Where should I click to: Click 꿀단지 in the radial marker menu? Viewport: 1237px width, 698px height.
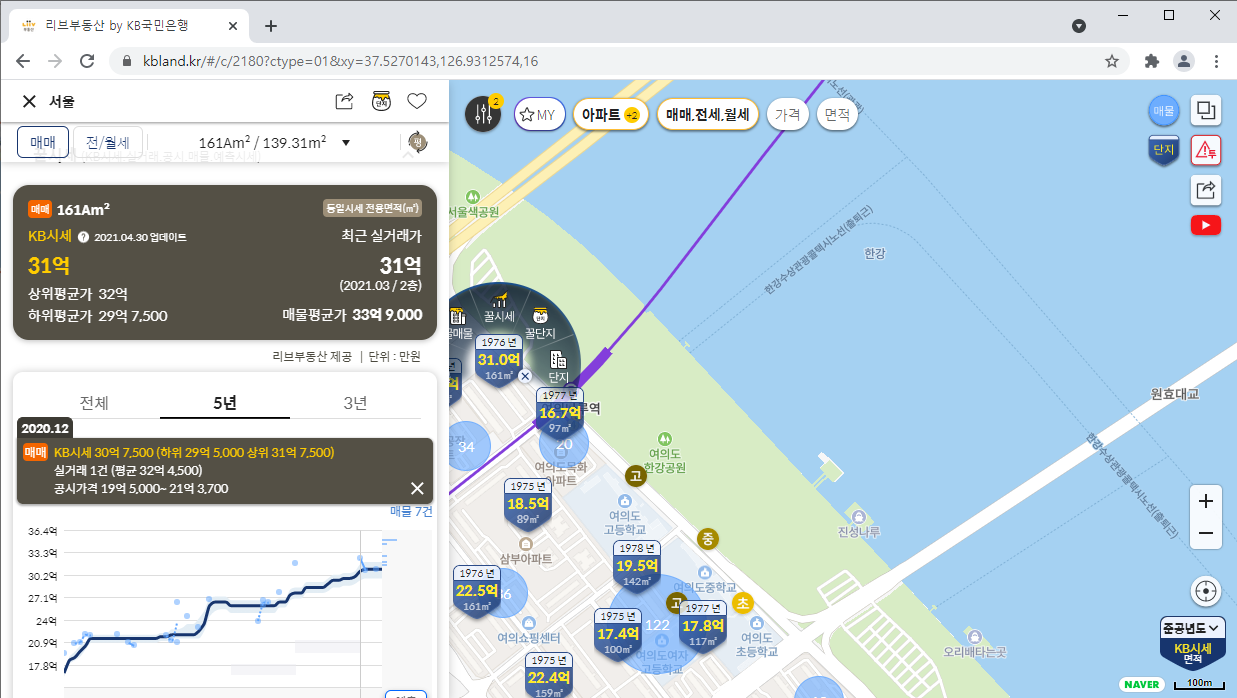click(x=540, y=322)
